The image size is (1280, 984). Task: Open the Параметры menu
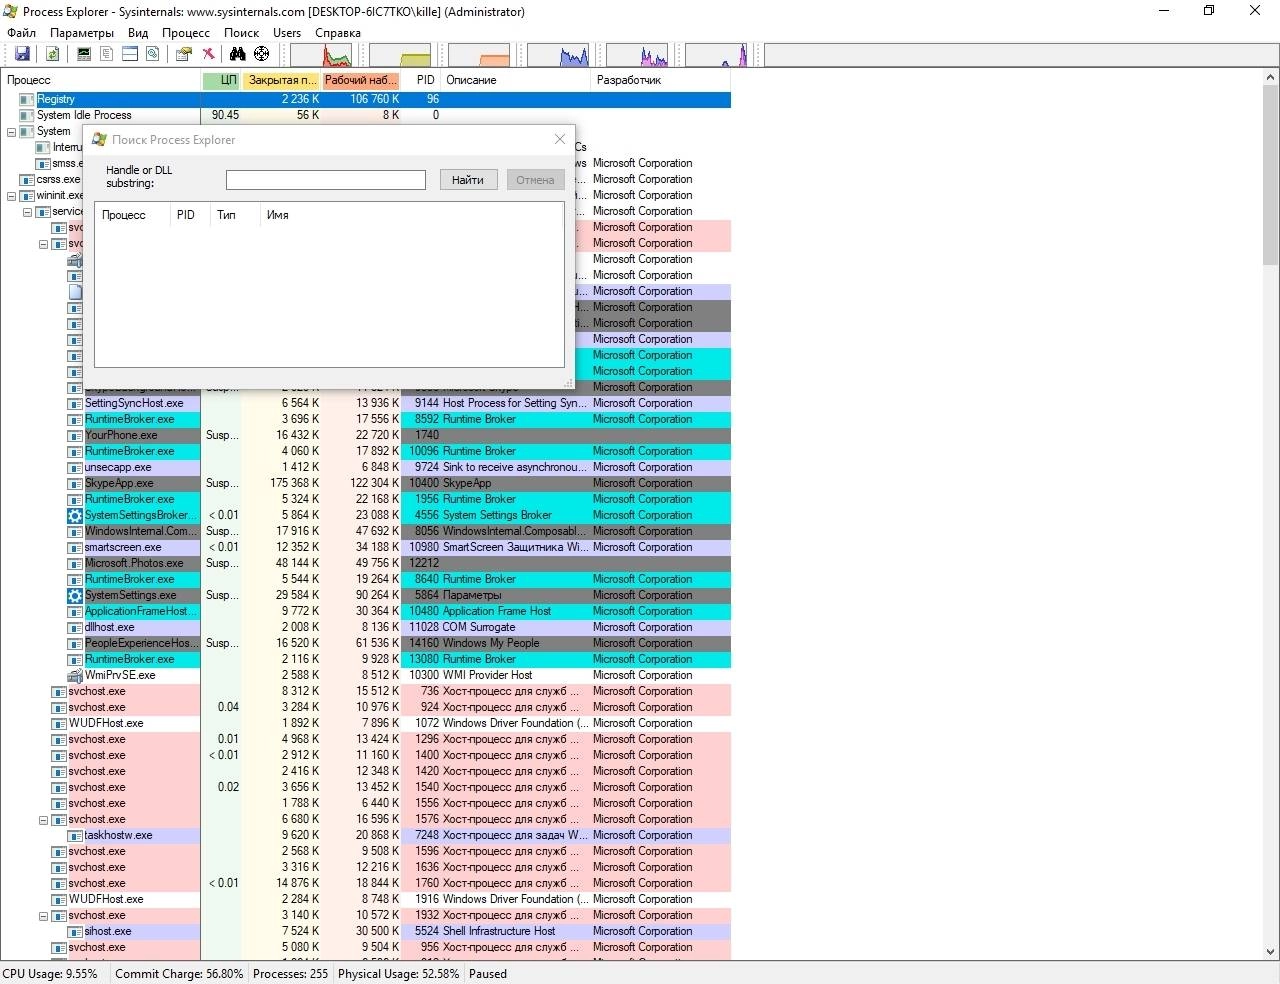[x=82, y=32]
